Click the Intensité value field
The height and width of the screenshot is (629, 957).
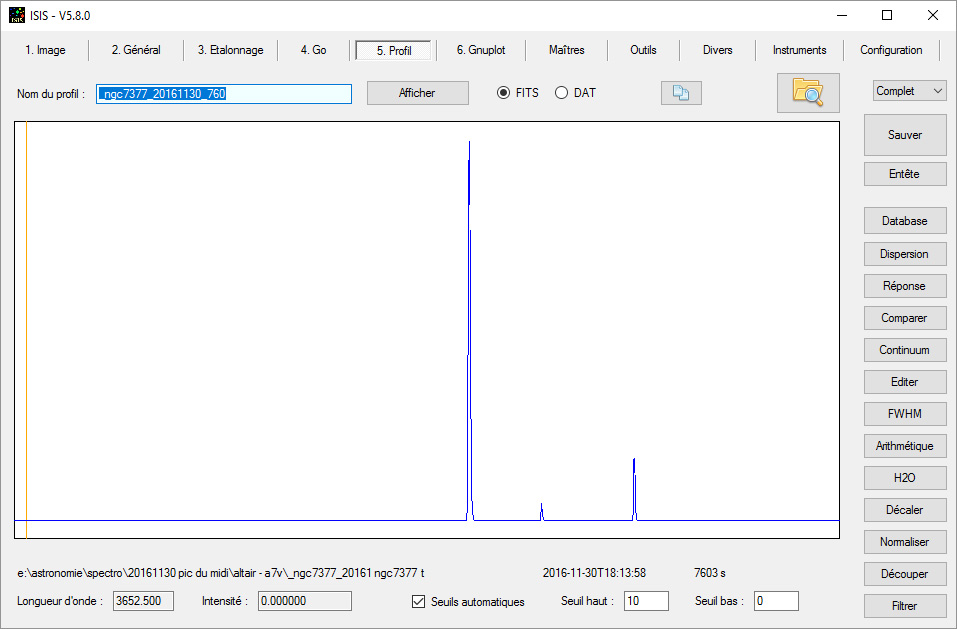[305, 601]
